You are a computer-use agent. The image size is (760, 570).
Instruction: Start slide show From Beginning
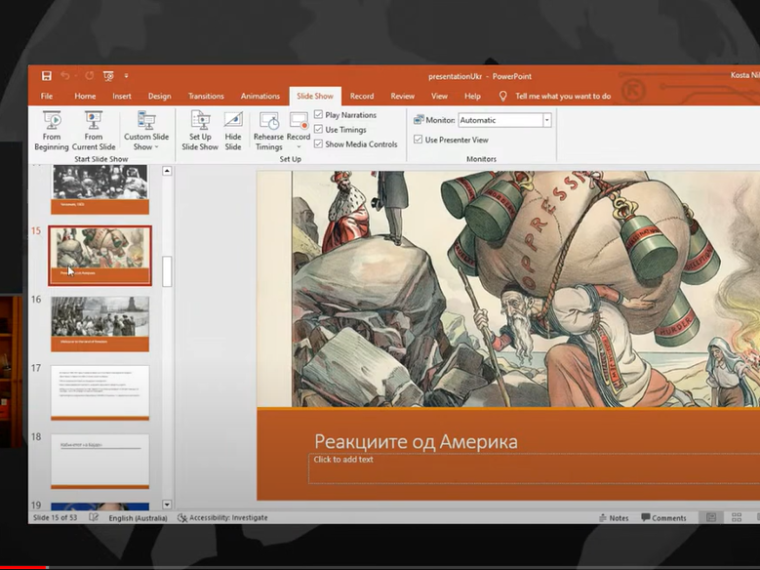(51, 130)
